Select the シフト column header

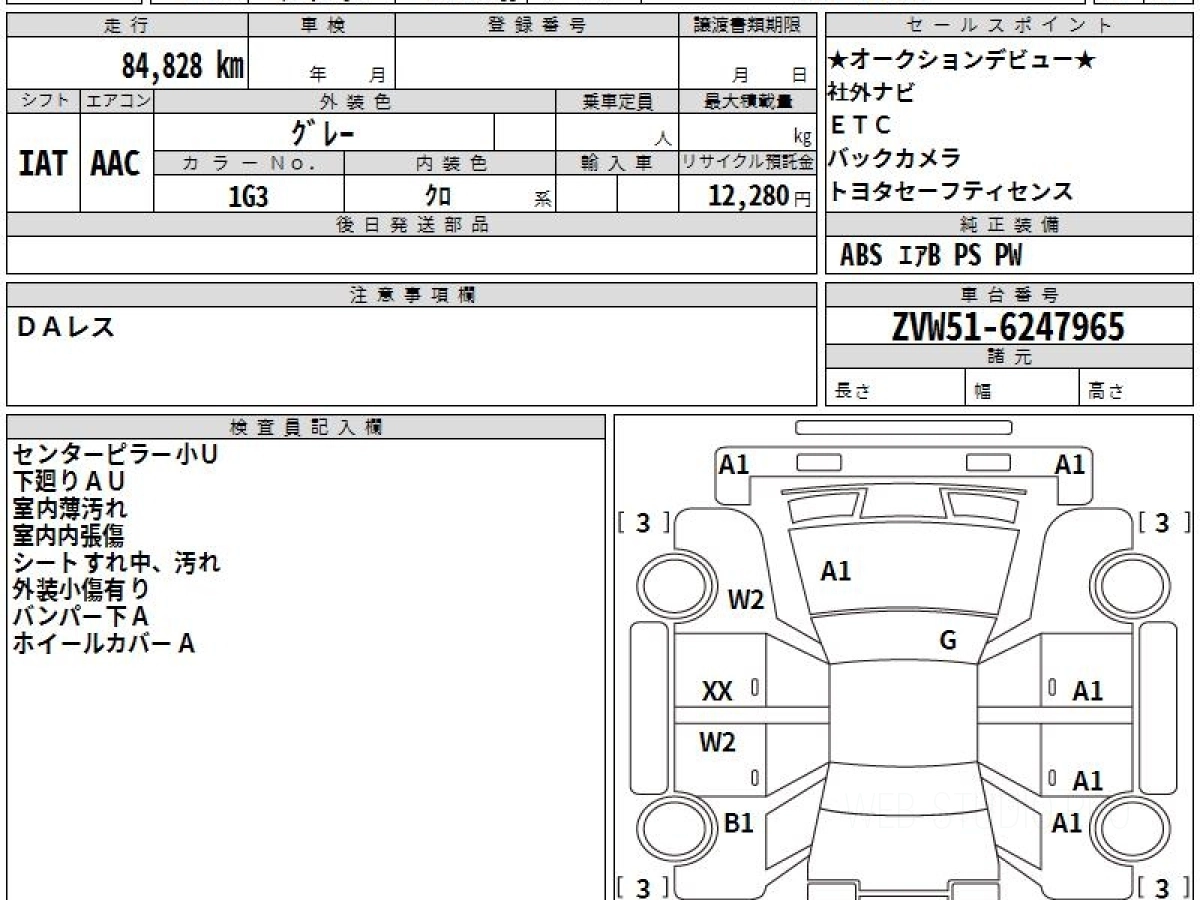point(43,101)
